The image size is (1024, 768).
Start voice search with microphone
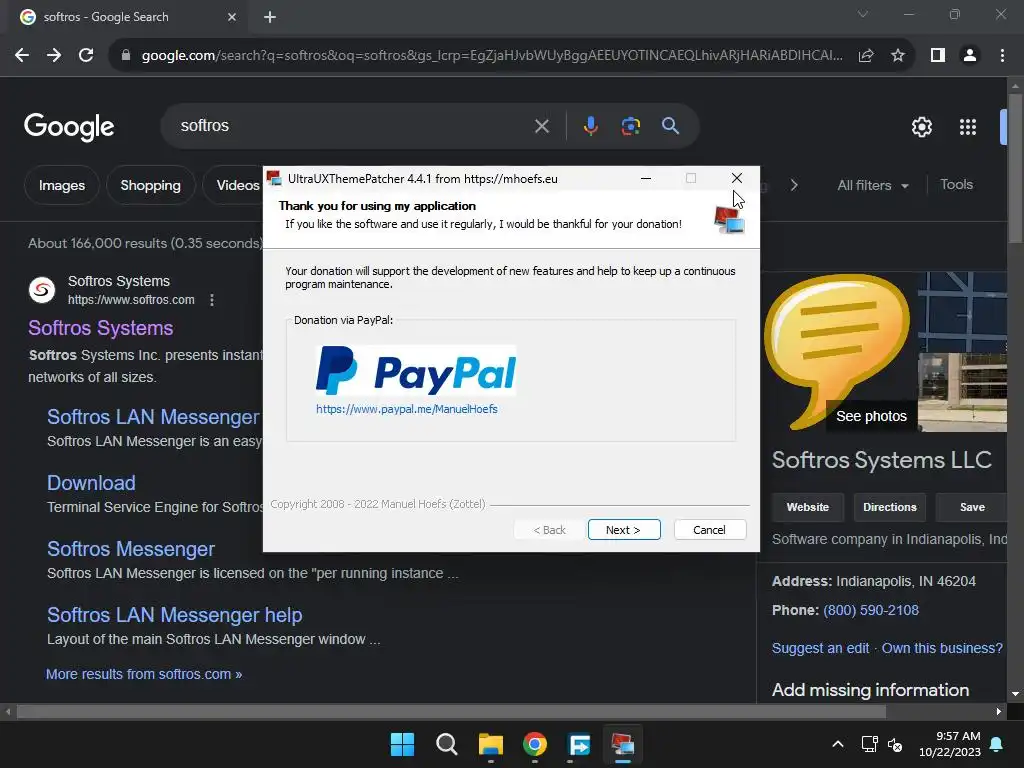tap(590, 126)
